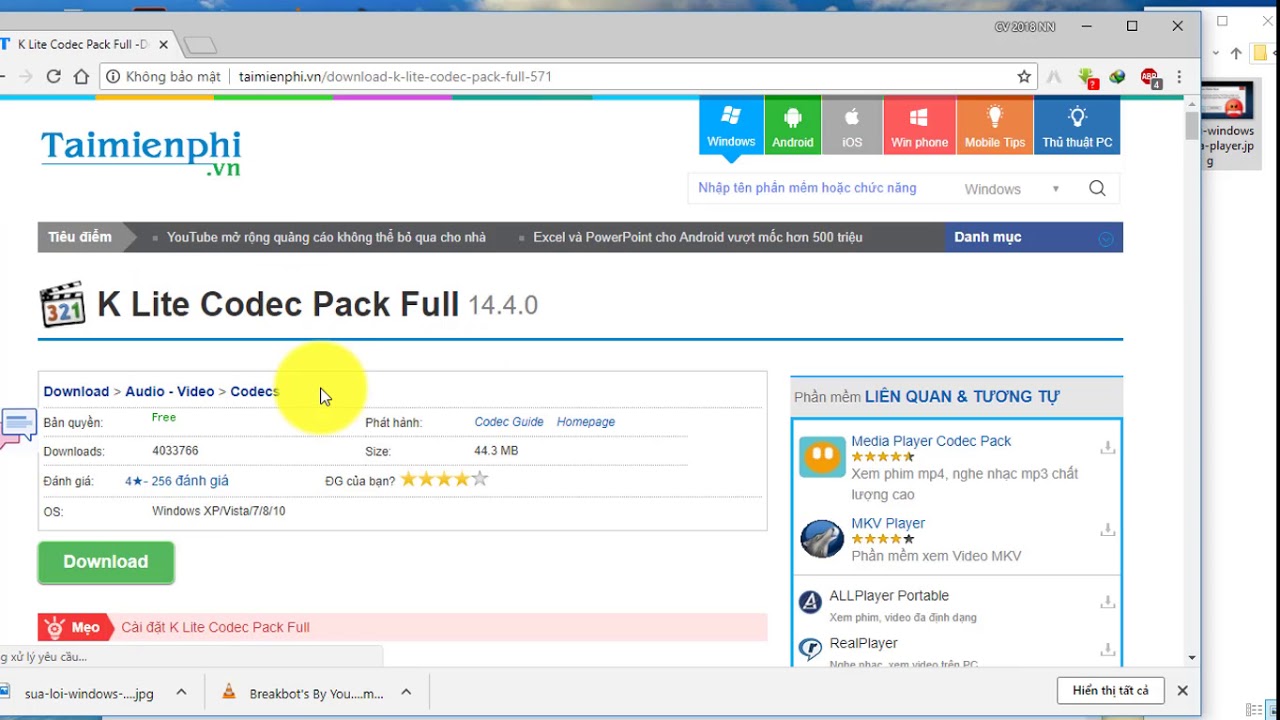1280x720 pixels.
Task: Open the Media Player Codec Pack link
Action: point(931,441)
